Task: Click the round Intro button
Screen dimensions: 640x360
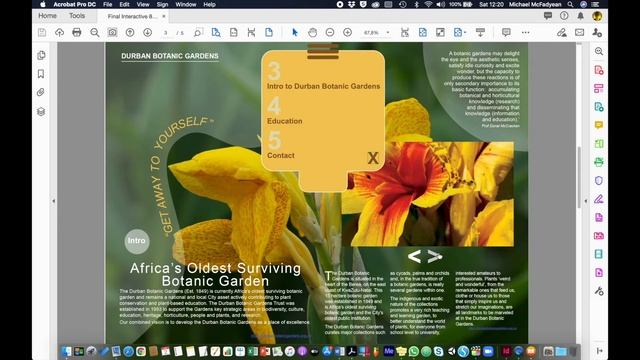Action: point(137,241)
